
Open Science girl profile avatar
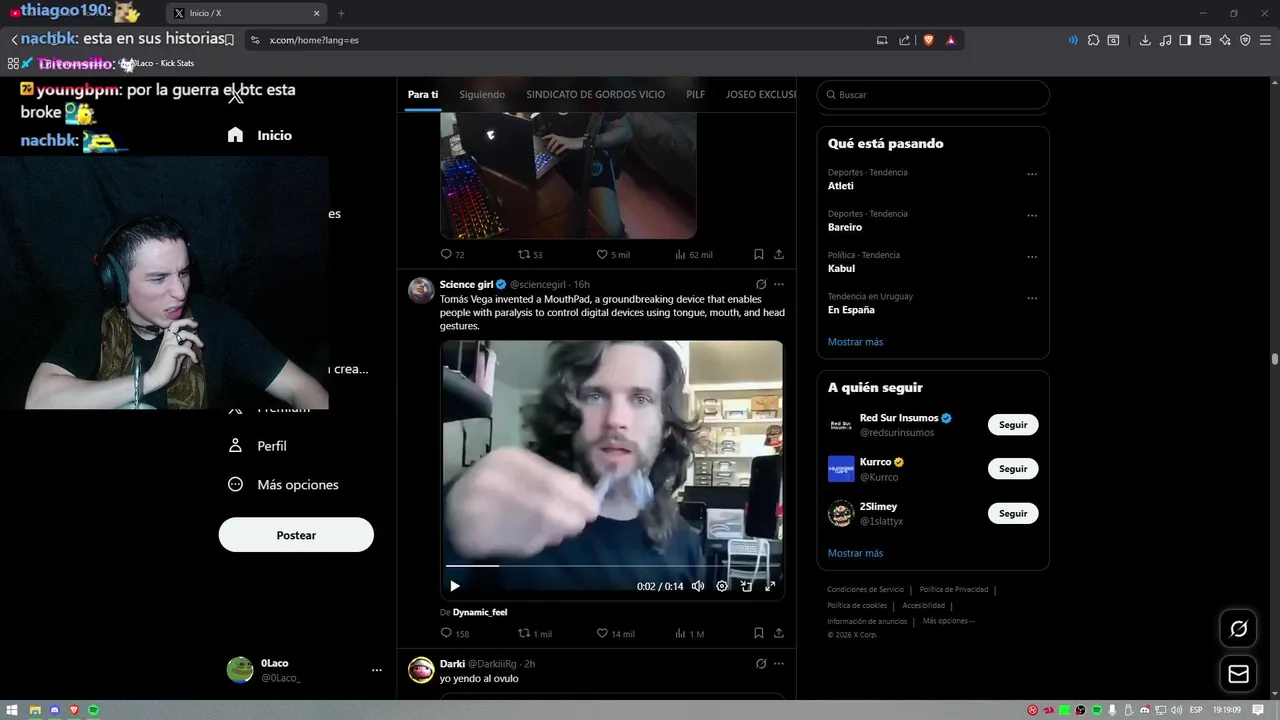(x=421, y=290)
